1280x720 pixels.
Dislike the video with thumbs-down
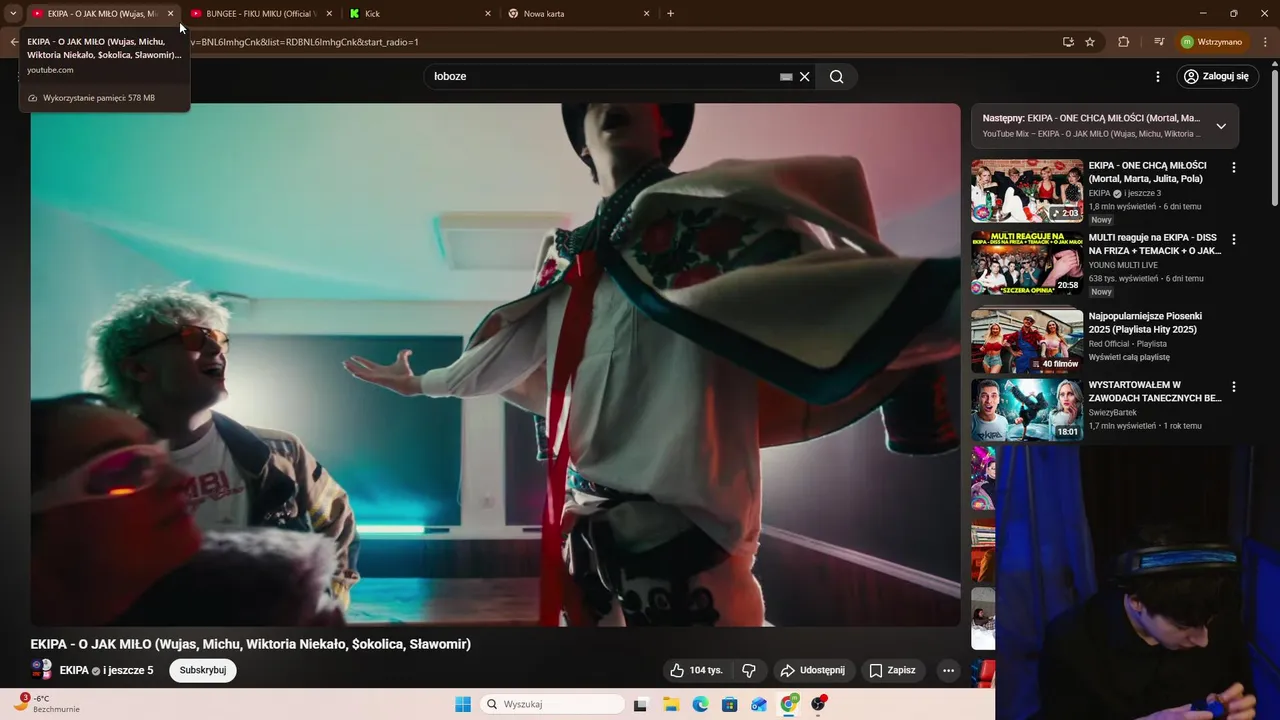coord(749,670)
